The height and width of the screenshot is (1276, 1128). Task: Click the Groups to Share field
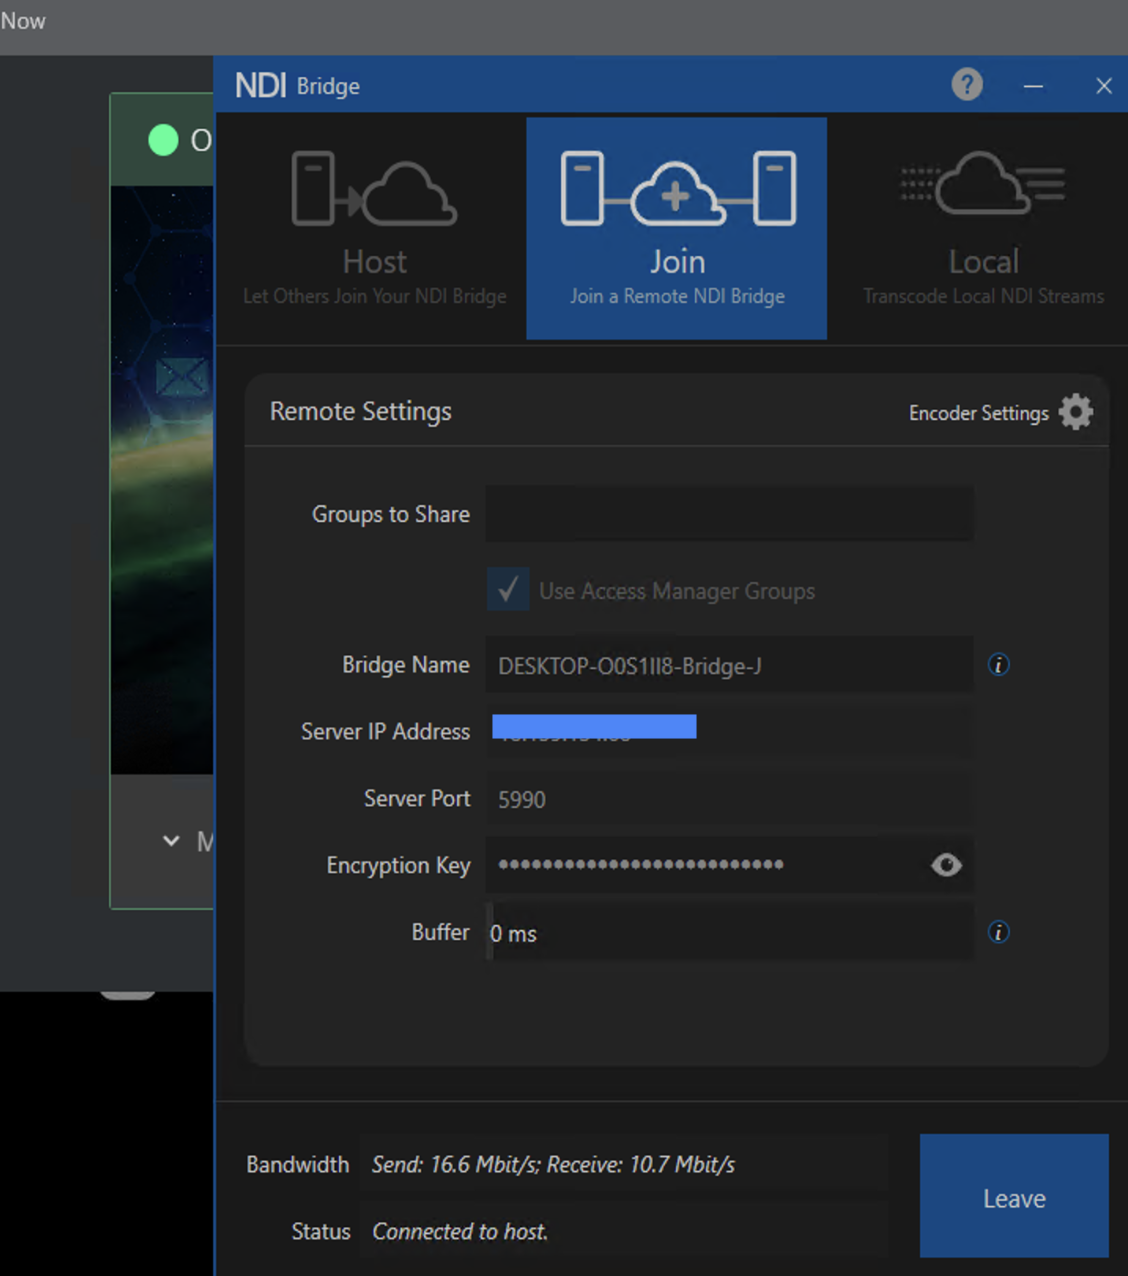729,514
